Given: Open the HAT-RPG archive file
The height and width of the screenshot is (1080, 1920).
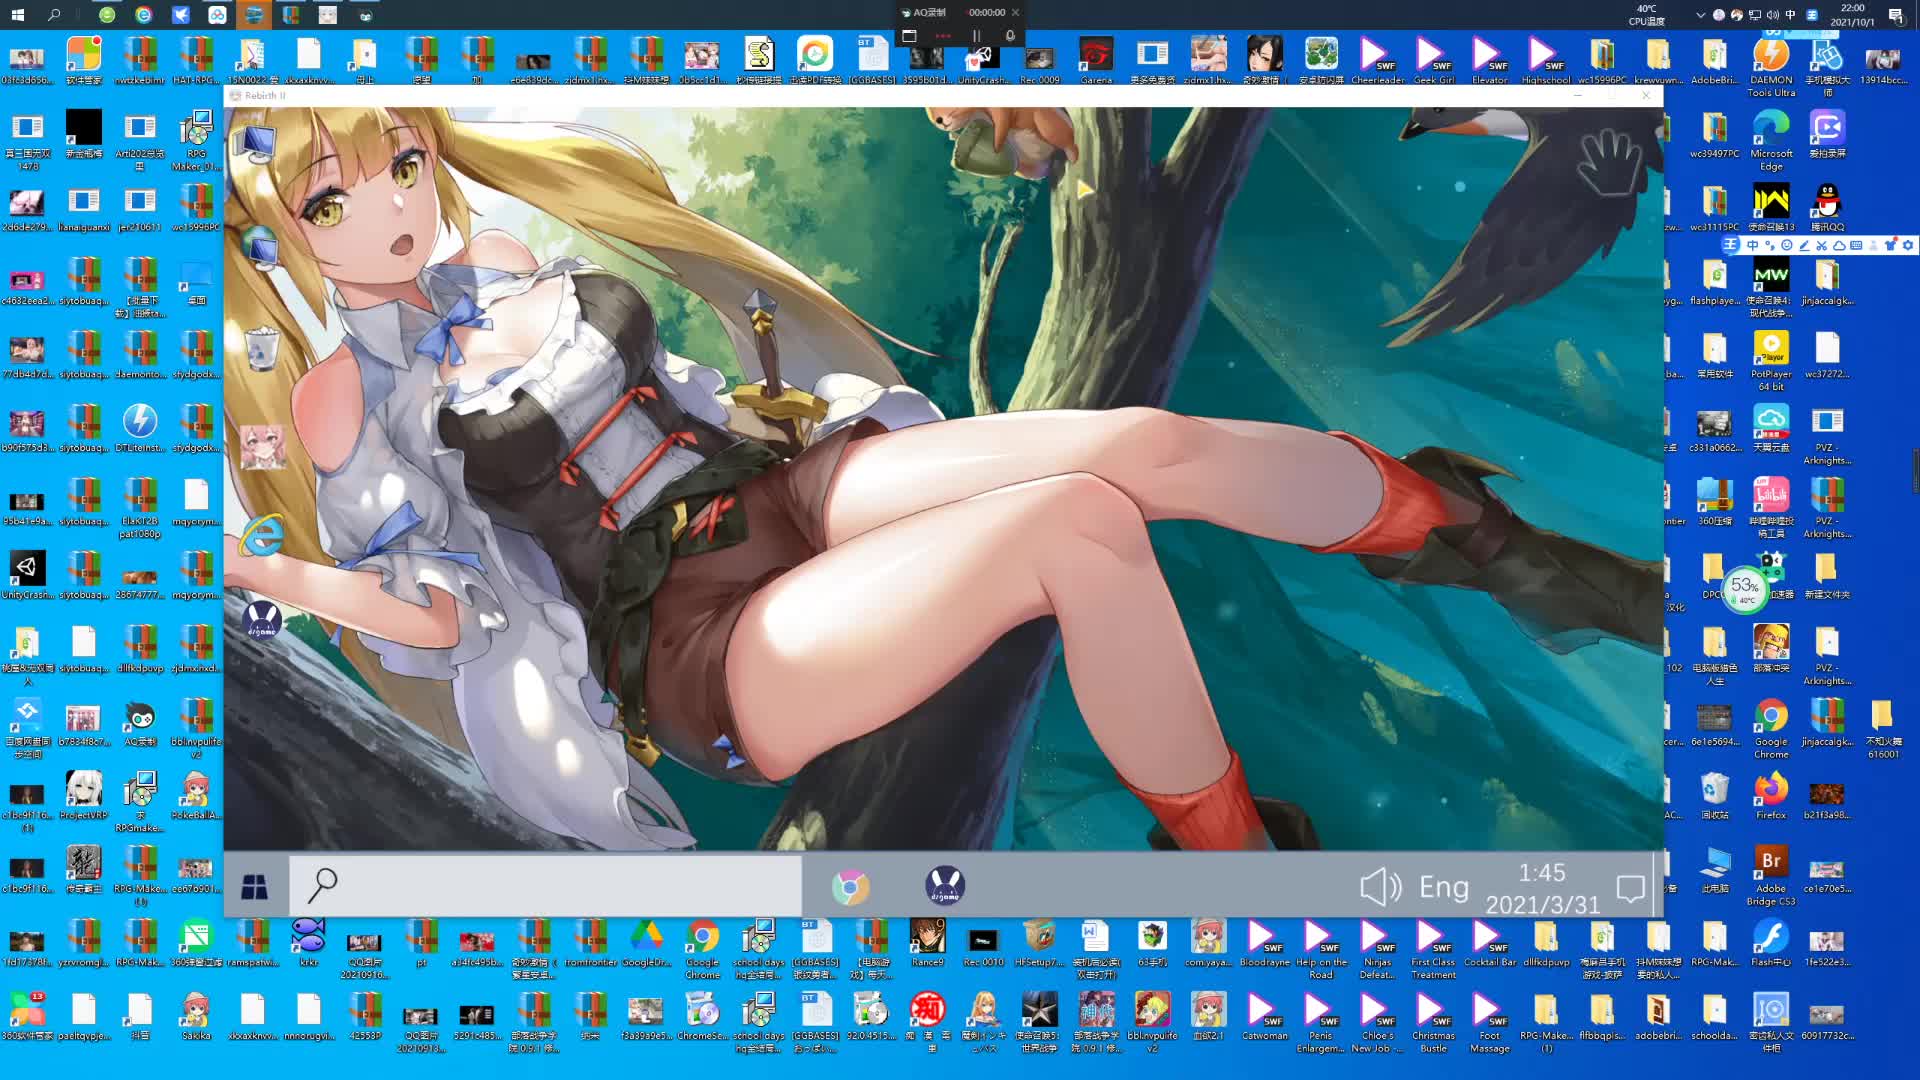Looking at the screenshot, I should pyautogui.click(x=196, y=60).
